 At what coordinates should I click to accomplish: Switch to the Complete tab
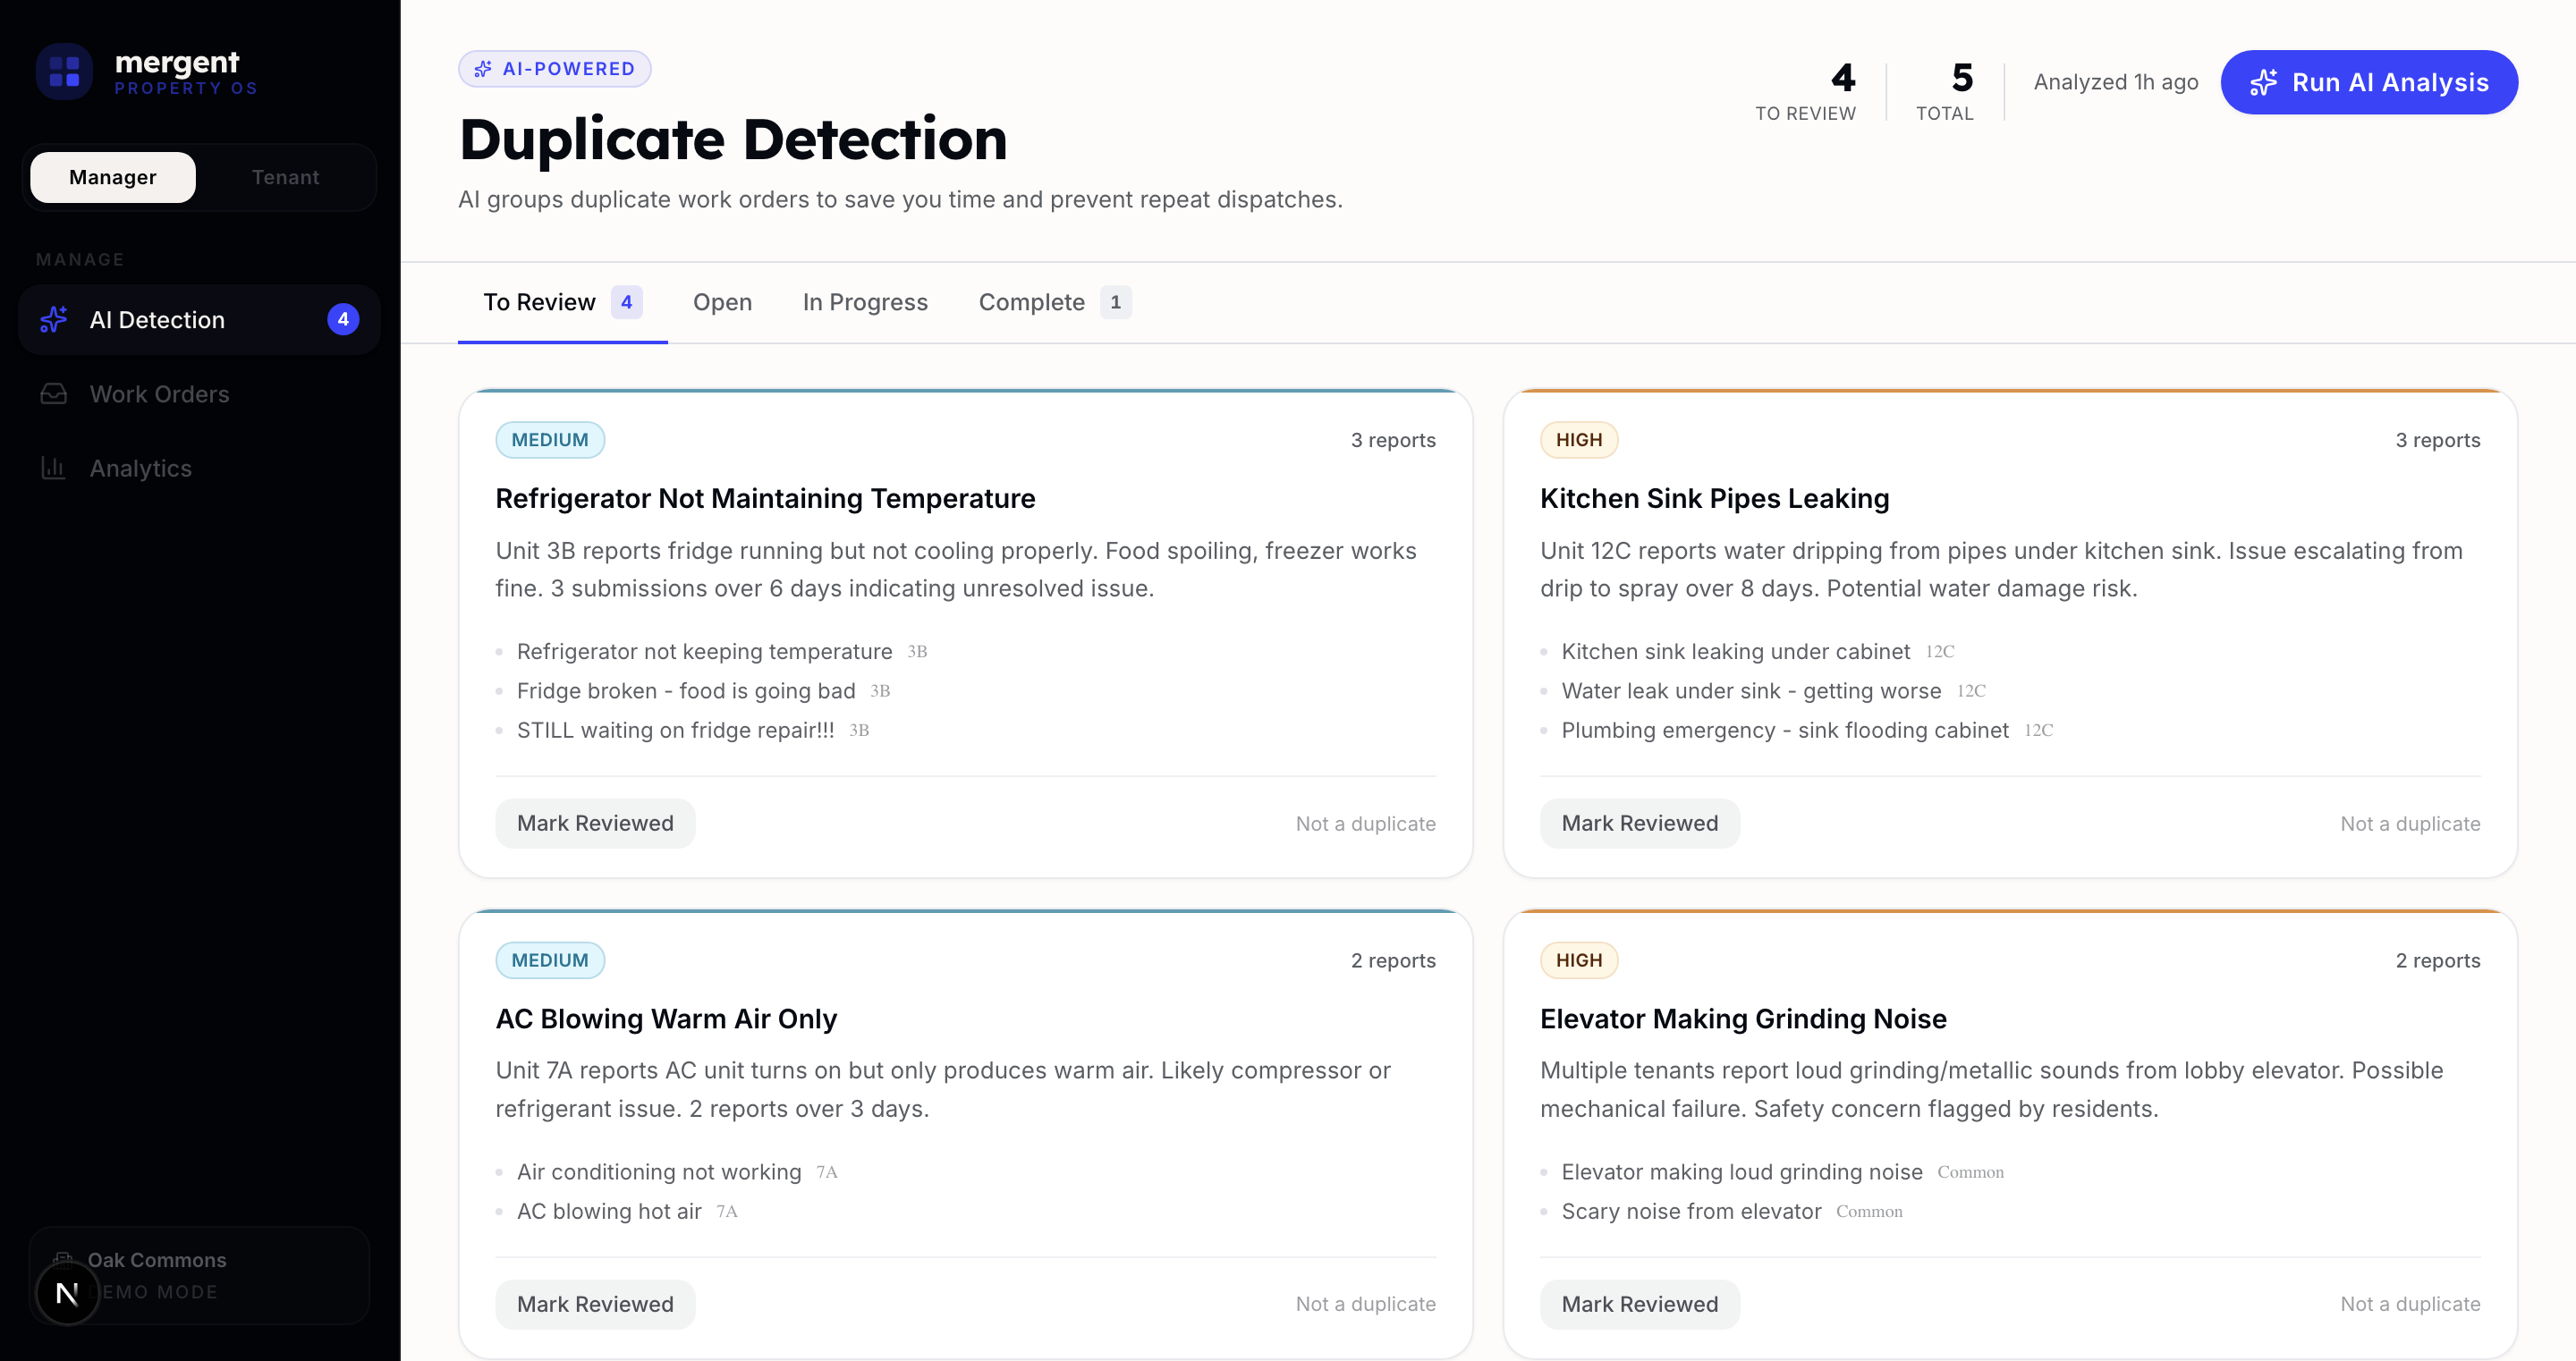(1054, 302)
